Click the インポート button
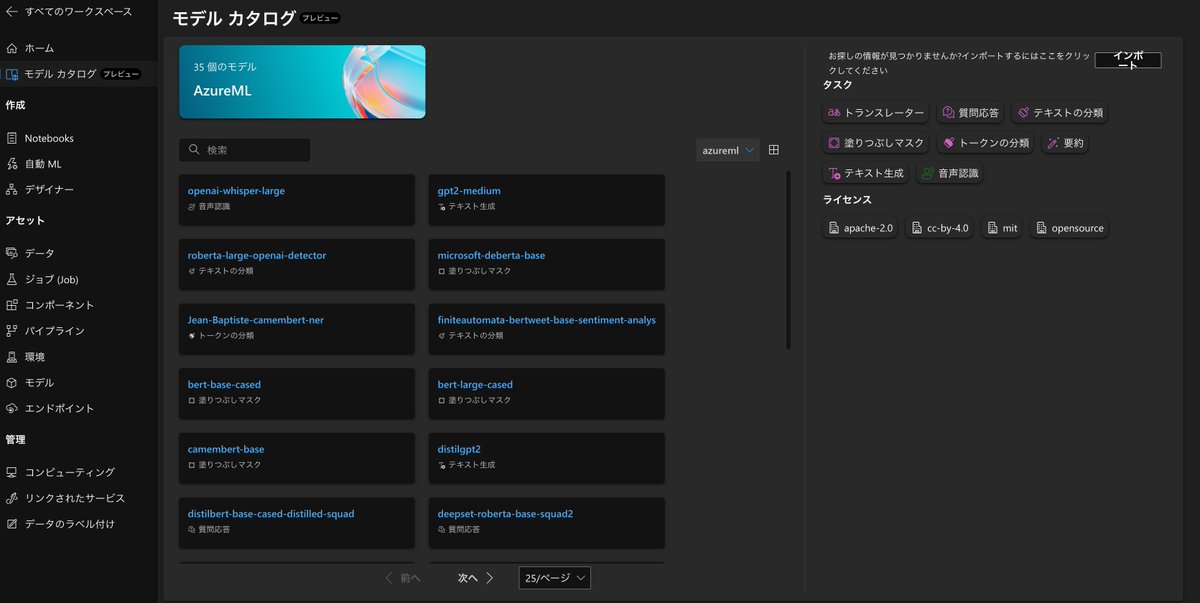 [x=1128, y=60]
